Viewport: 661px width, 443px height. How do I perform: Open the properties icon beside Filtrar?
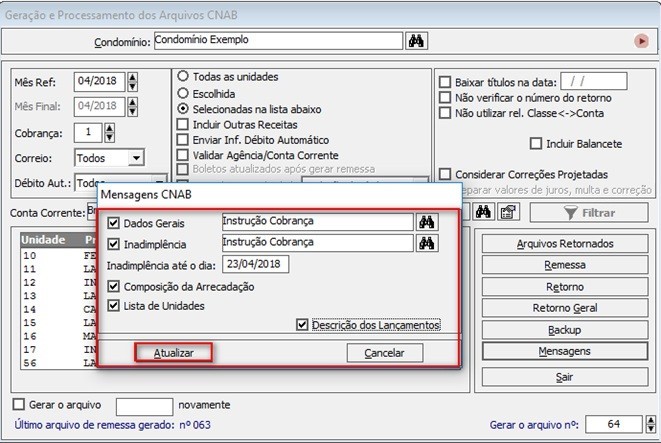(x=508, y=212)
